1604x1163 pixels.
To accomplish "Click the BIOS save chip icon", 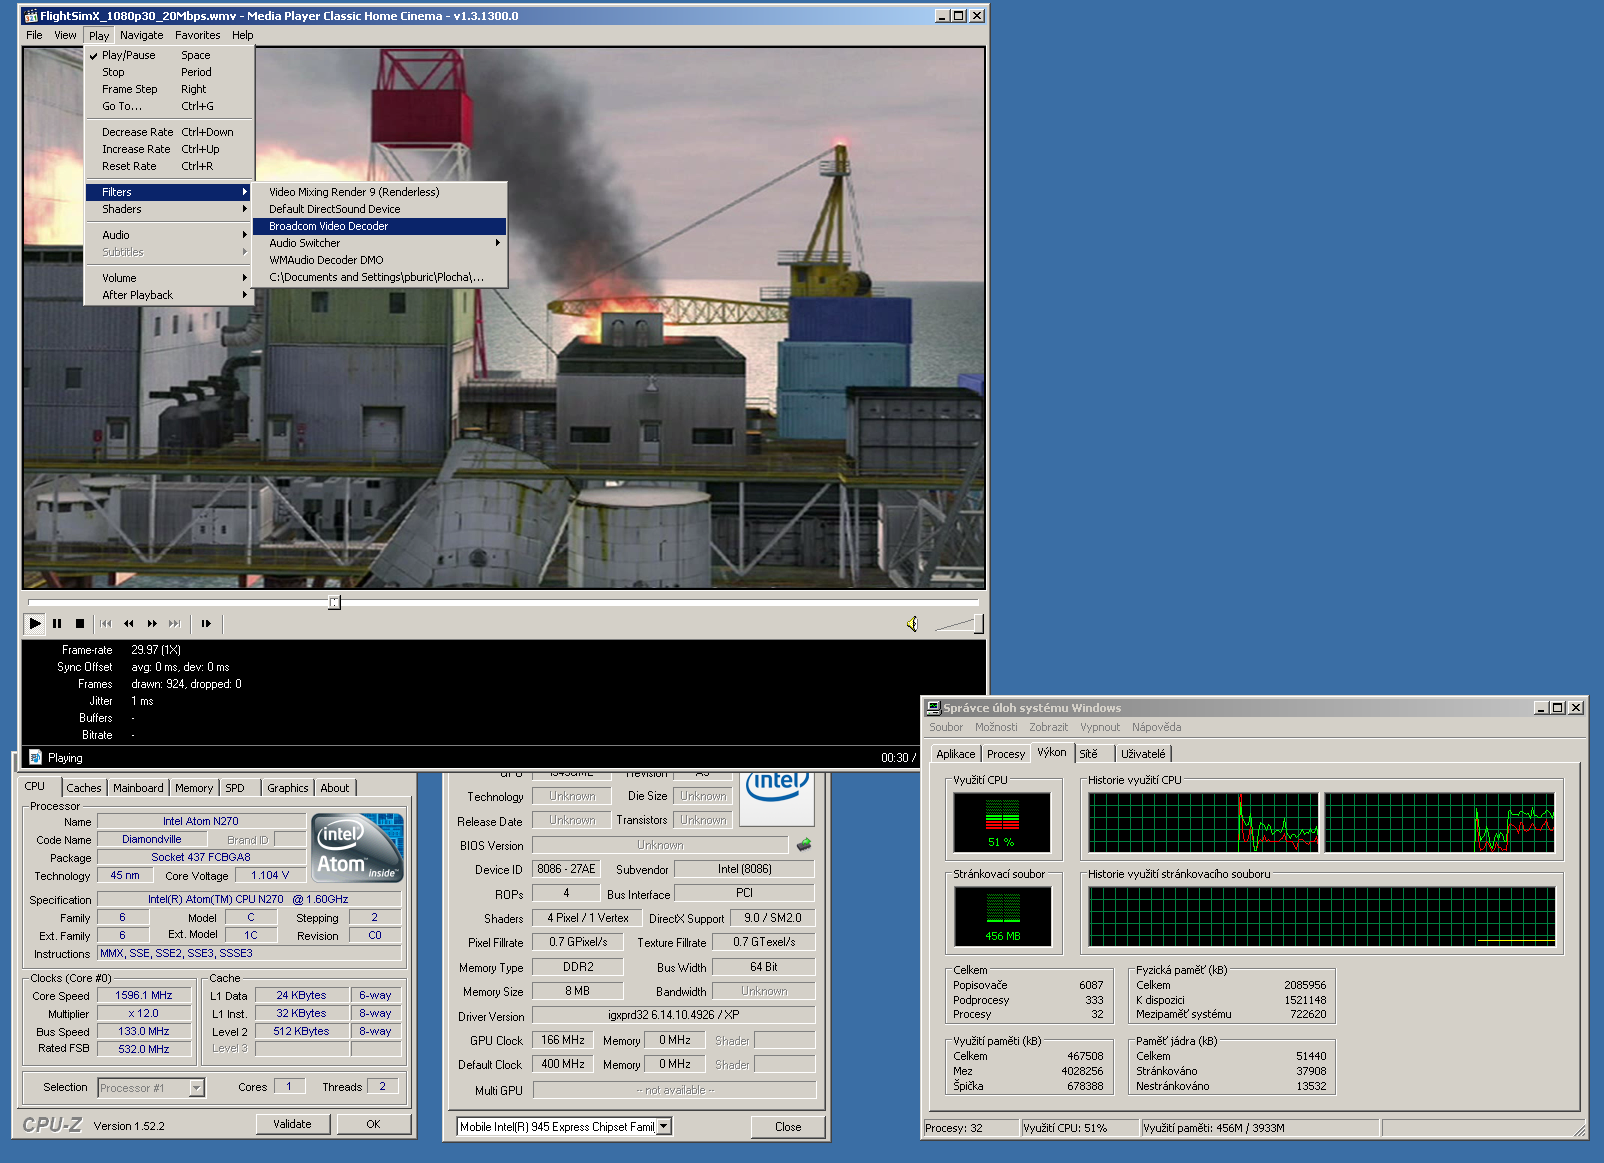I will tap(804, 845).
